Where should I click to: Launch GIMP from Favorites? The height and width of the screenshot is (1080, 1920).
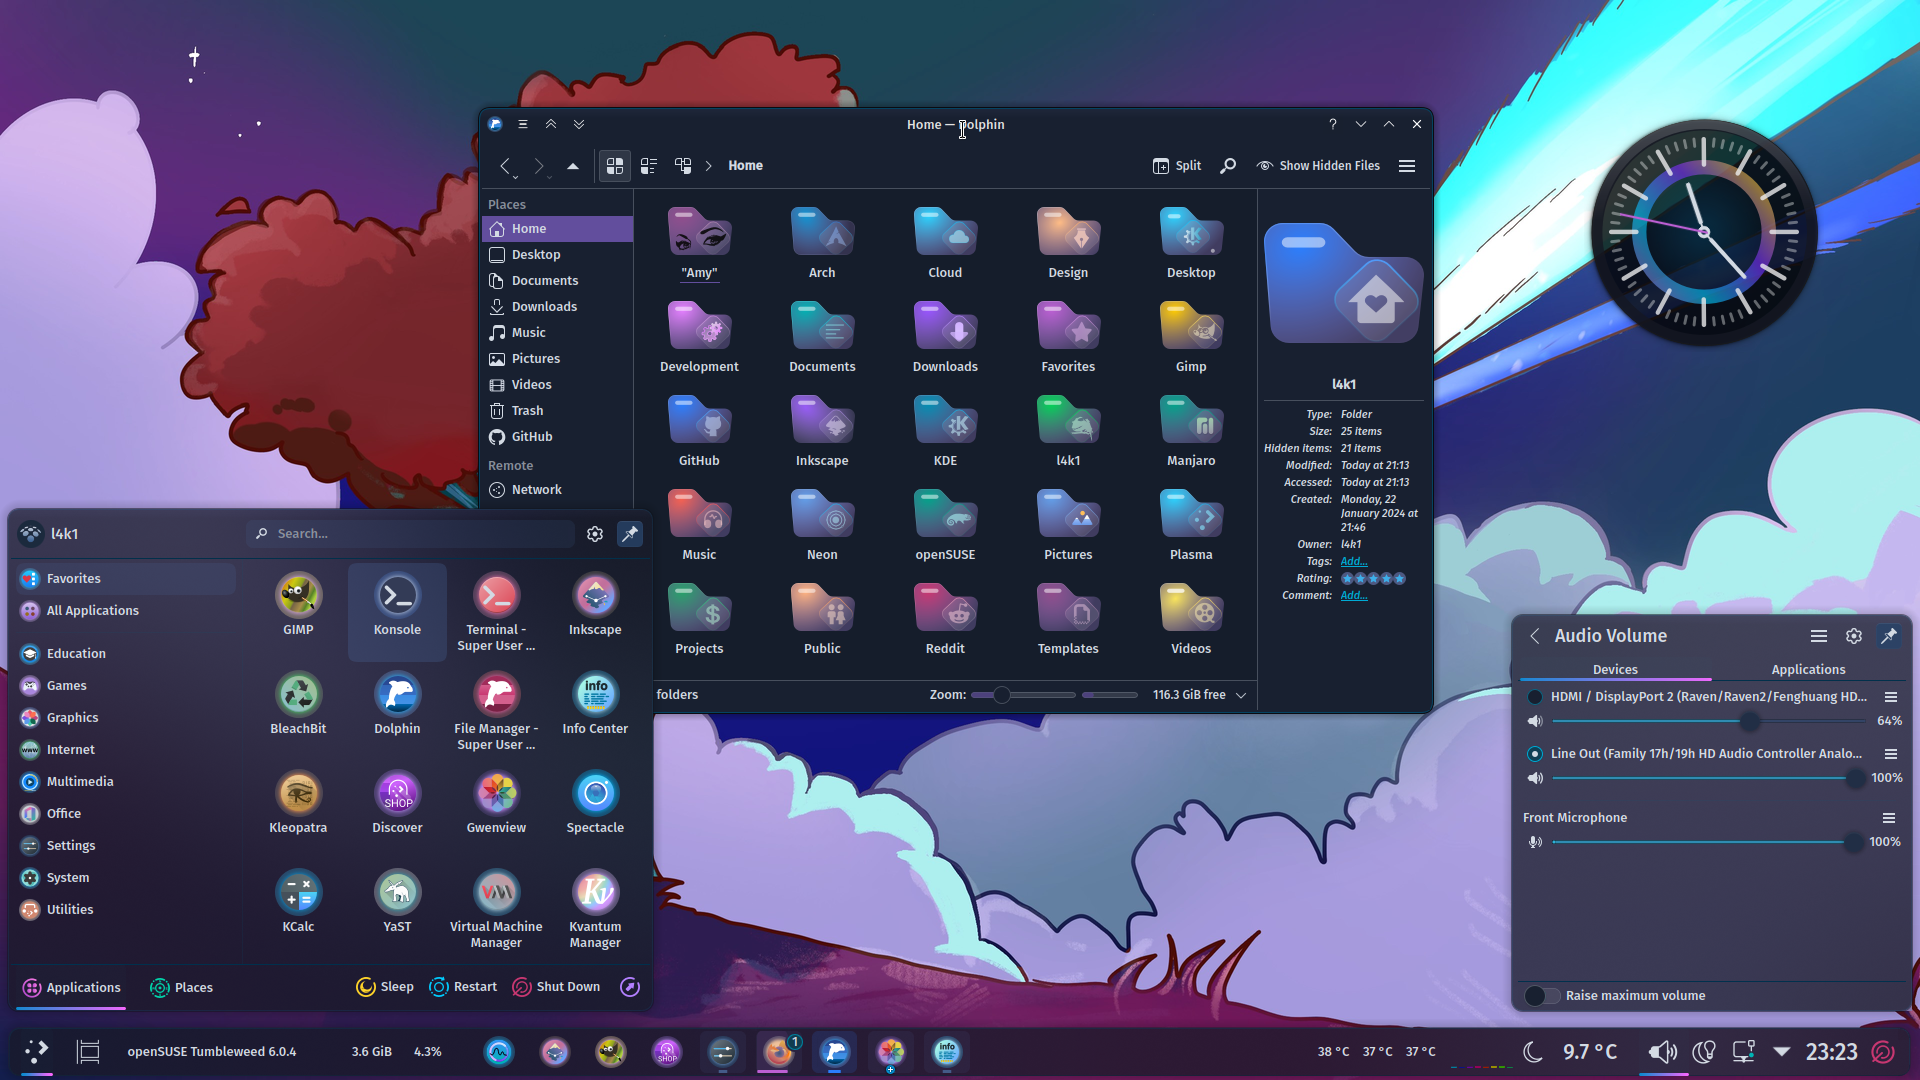[x=298, y=606]
